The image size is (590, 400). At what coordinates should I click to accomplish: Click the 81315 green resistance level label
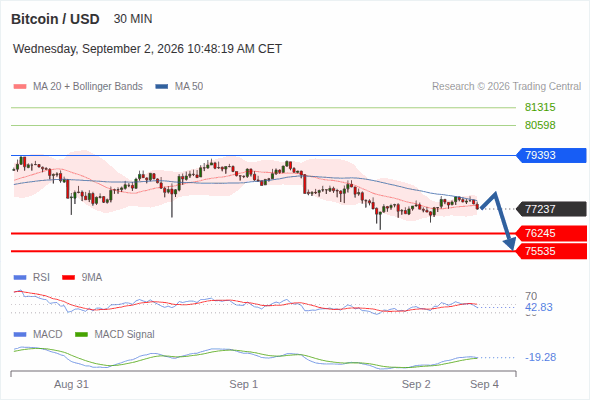coord(540,108)
